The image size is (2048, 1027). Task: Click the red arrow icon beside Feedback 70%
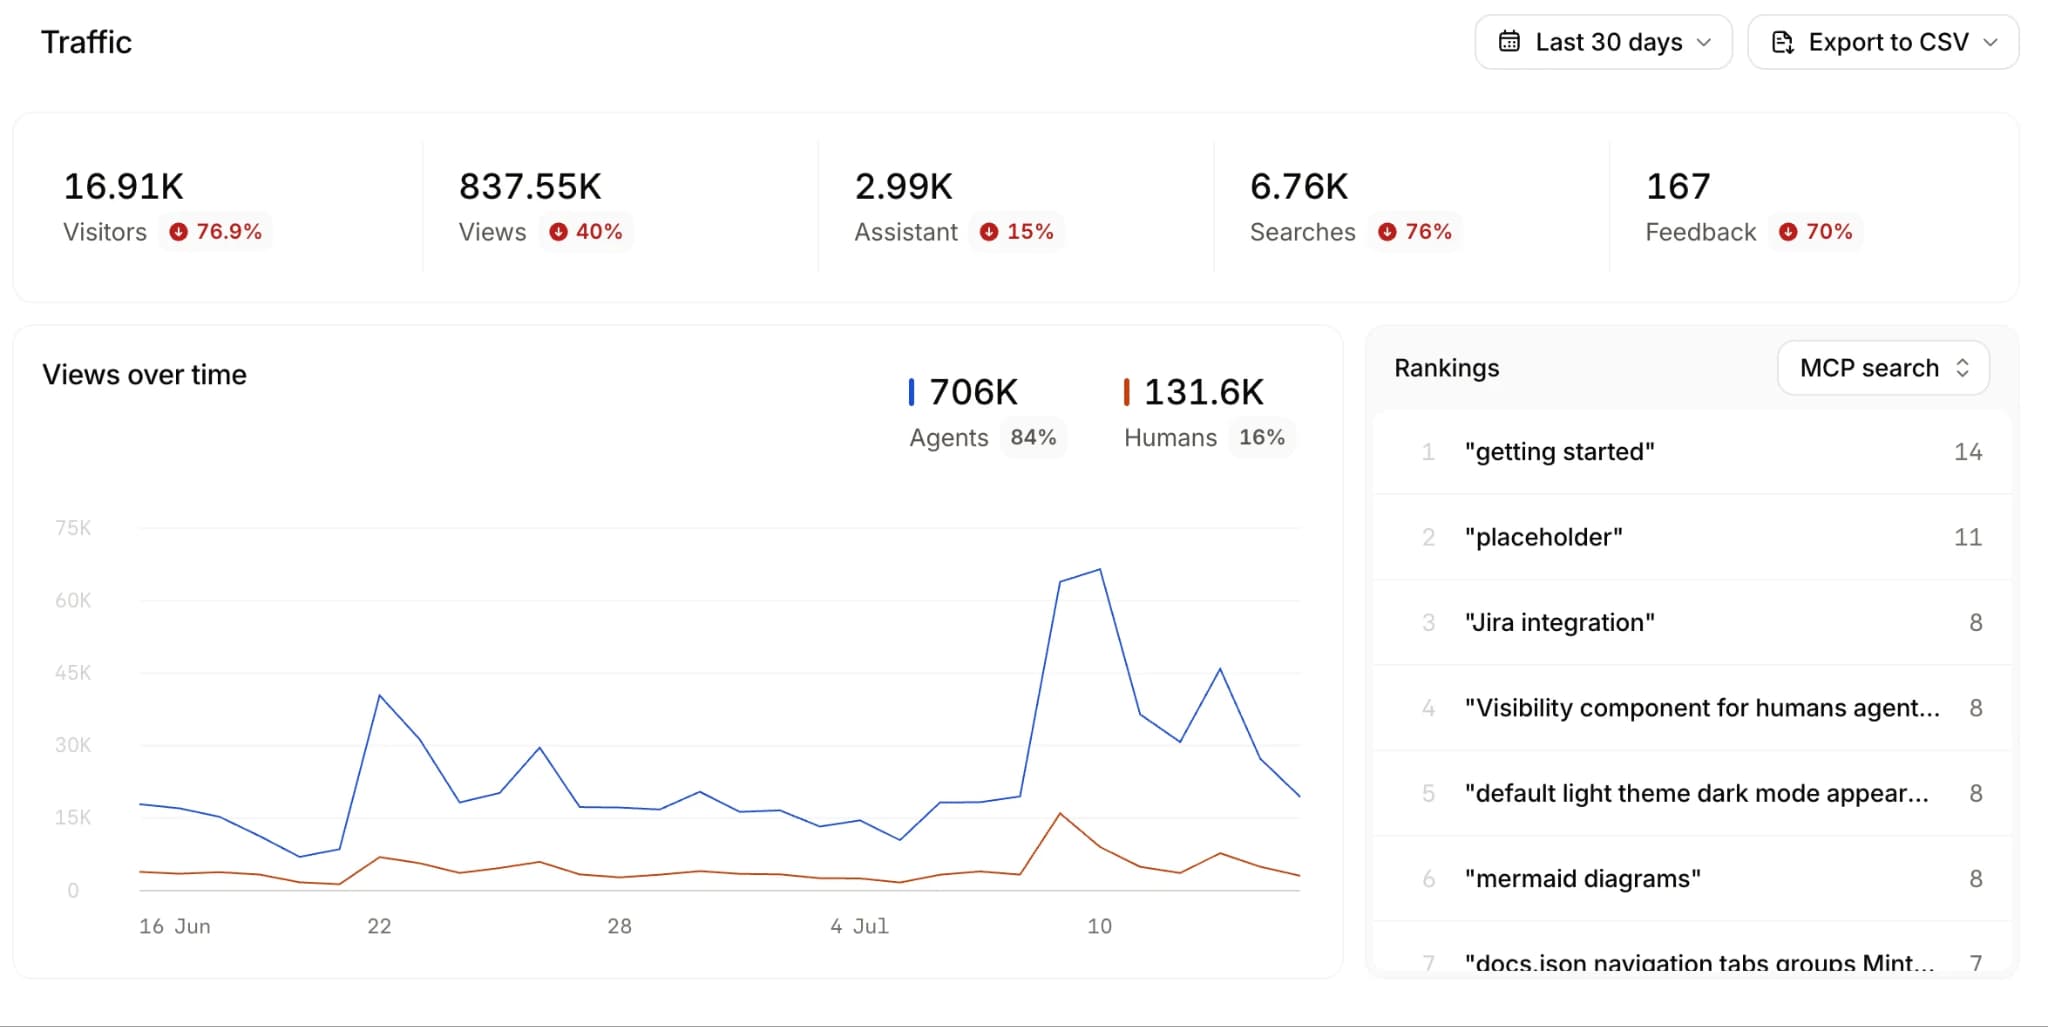point(1788,232)
